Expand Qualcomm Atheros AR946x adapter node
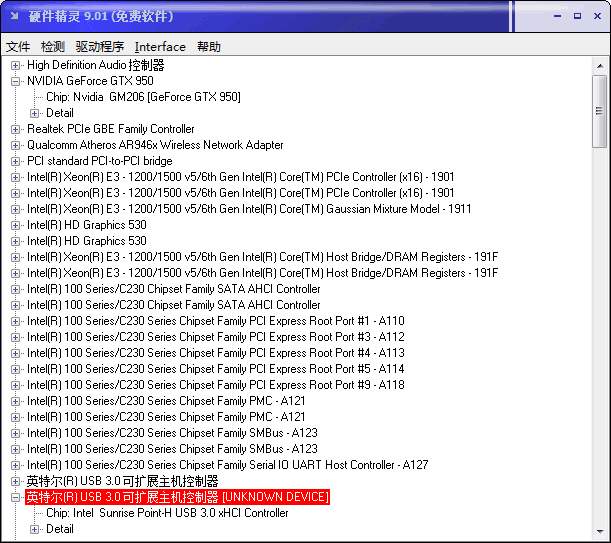The width and height of the screenshot is (611, 543). click(x=15, y=145)
